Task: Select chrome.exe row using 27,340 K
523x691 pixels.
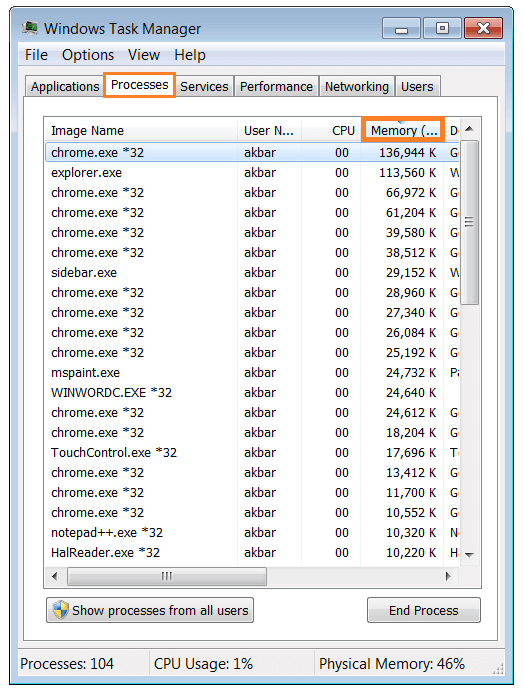Action: [x=252, y=312]
